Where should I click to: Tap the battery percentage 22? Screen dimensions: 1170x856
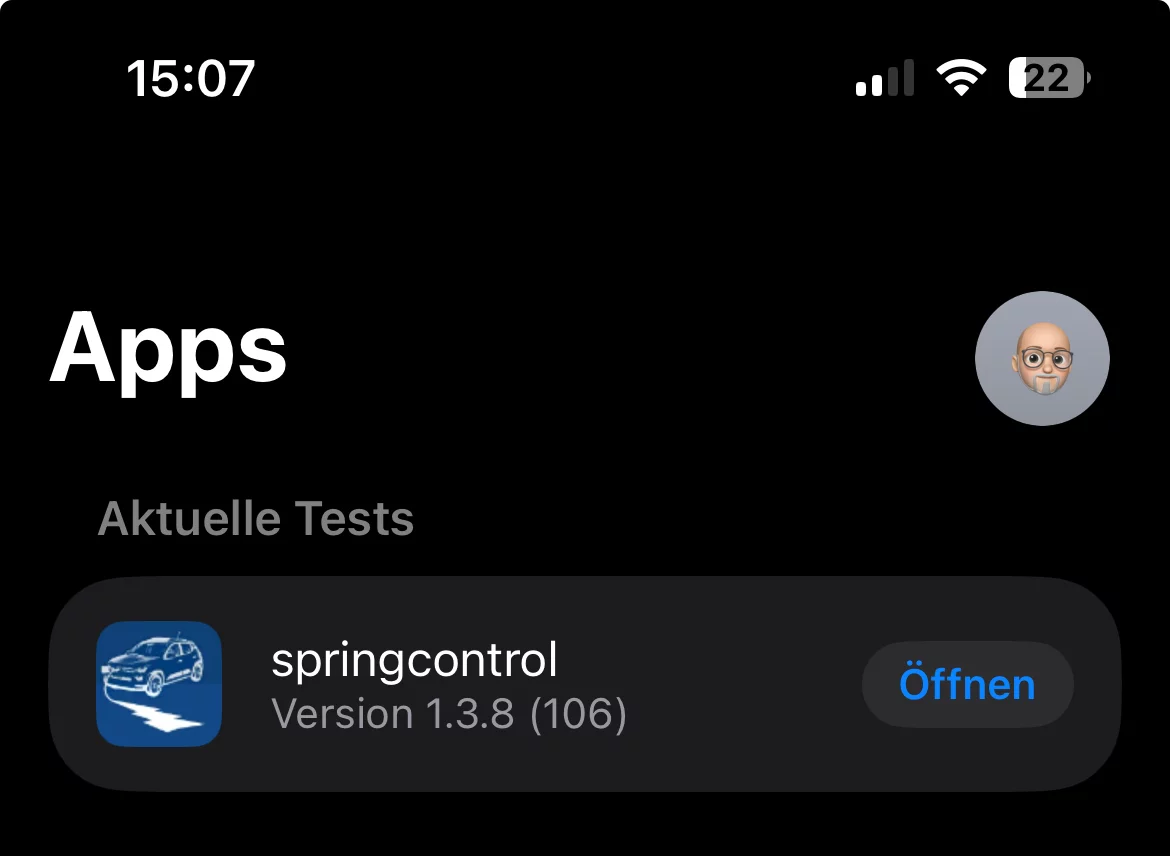(x=1046, y=78)
